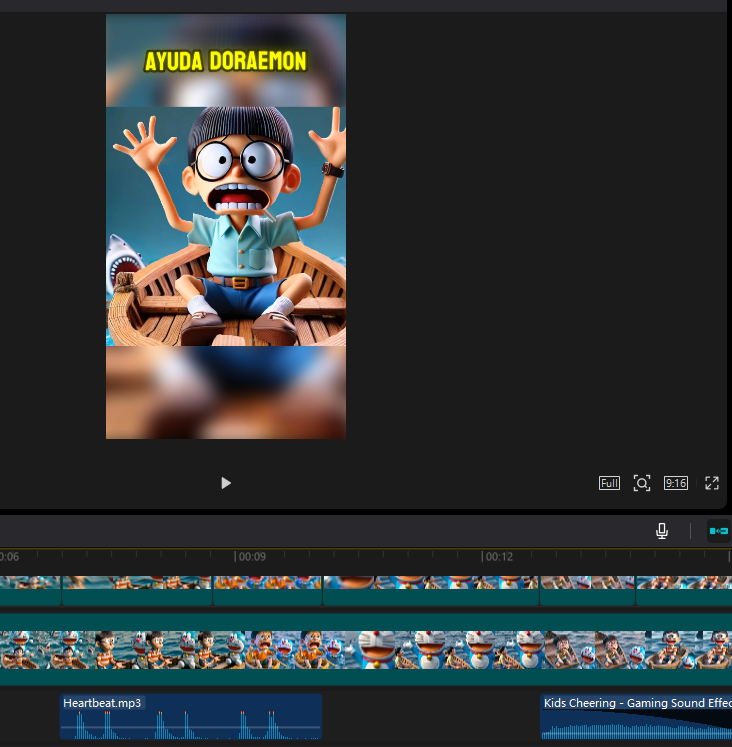
Task: Open the 9:16 aspect ratio selector
Action: 675,483
